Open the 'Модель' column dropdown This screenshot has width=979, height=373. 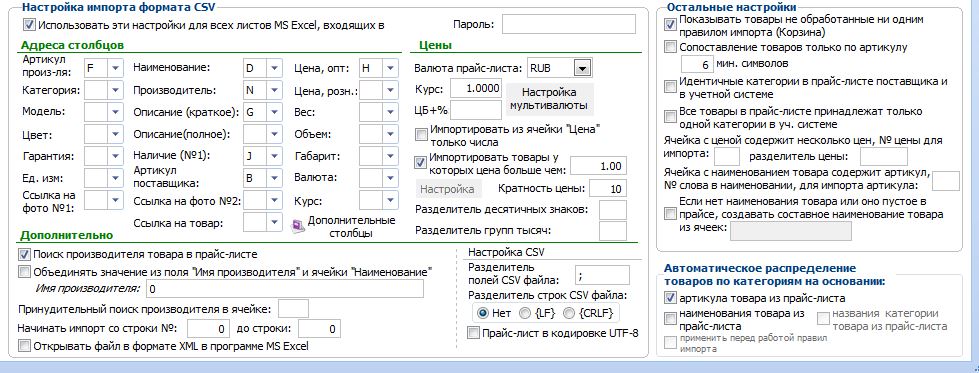[116, 112]
